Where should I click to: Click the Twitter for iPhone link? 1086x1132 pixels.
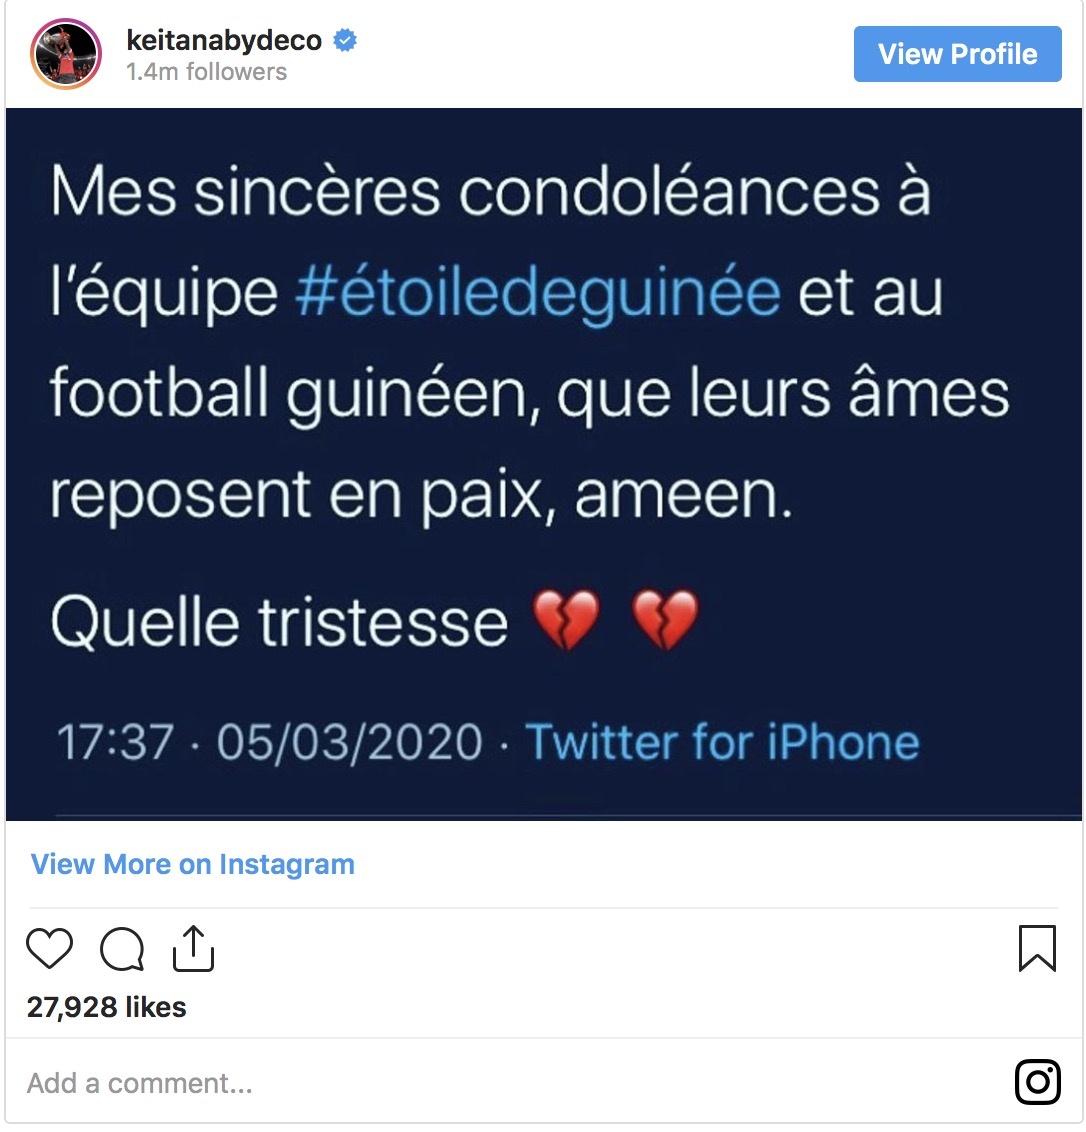722,742
